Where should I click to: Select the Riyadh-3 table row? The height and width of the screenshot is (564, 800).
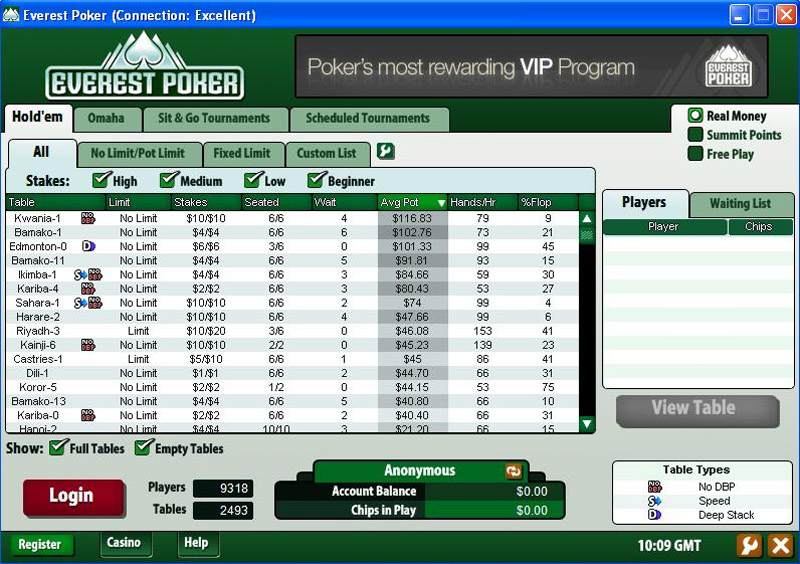pyautogui.click(x=292, y=331)
